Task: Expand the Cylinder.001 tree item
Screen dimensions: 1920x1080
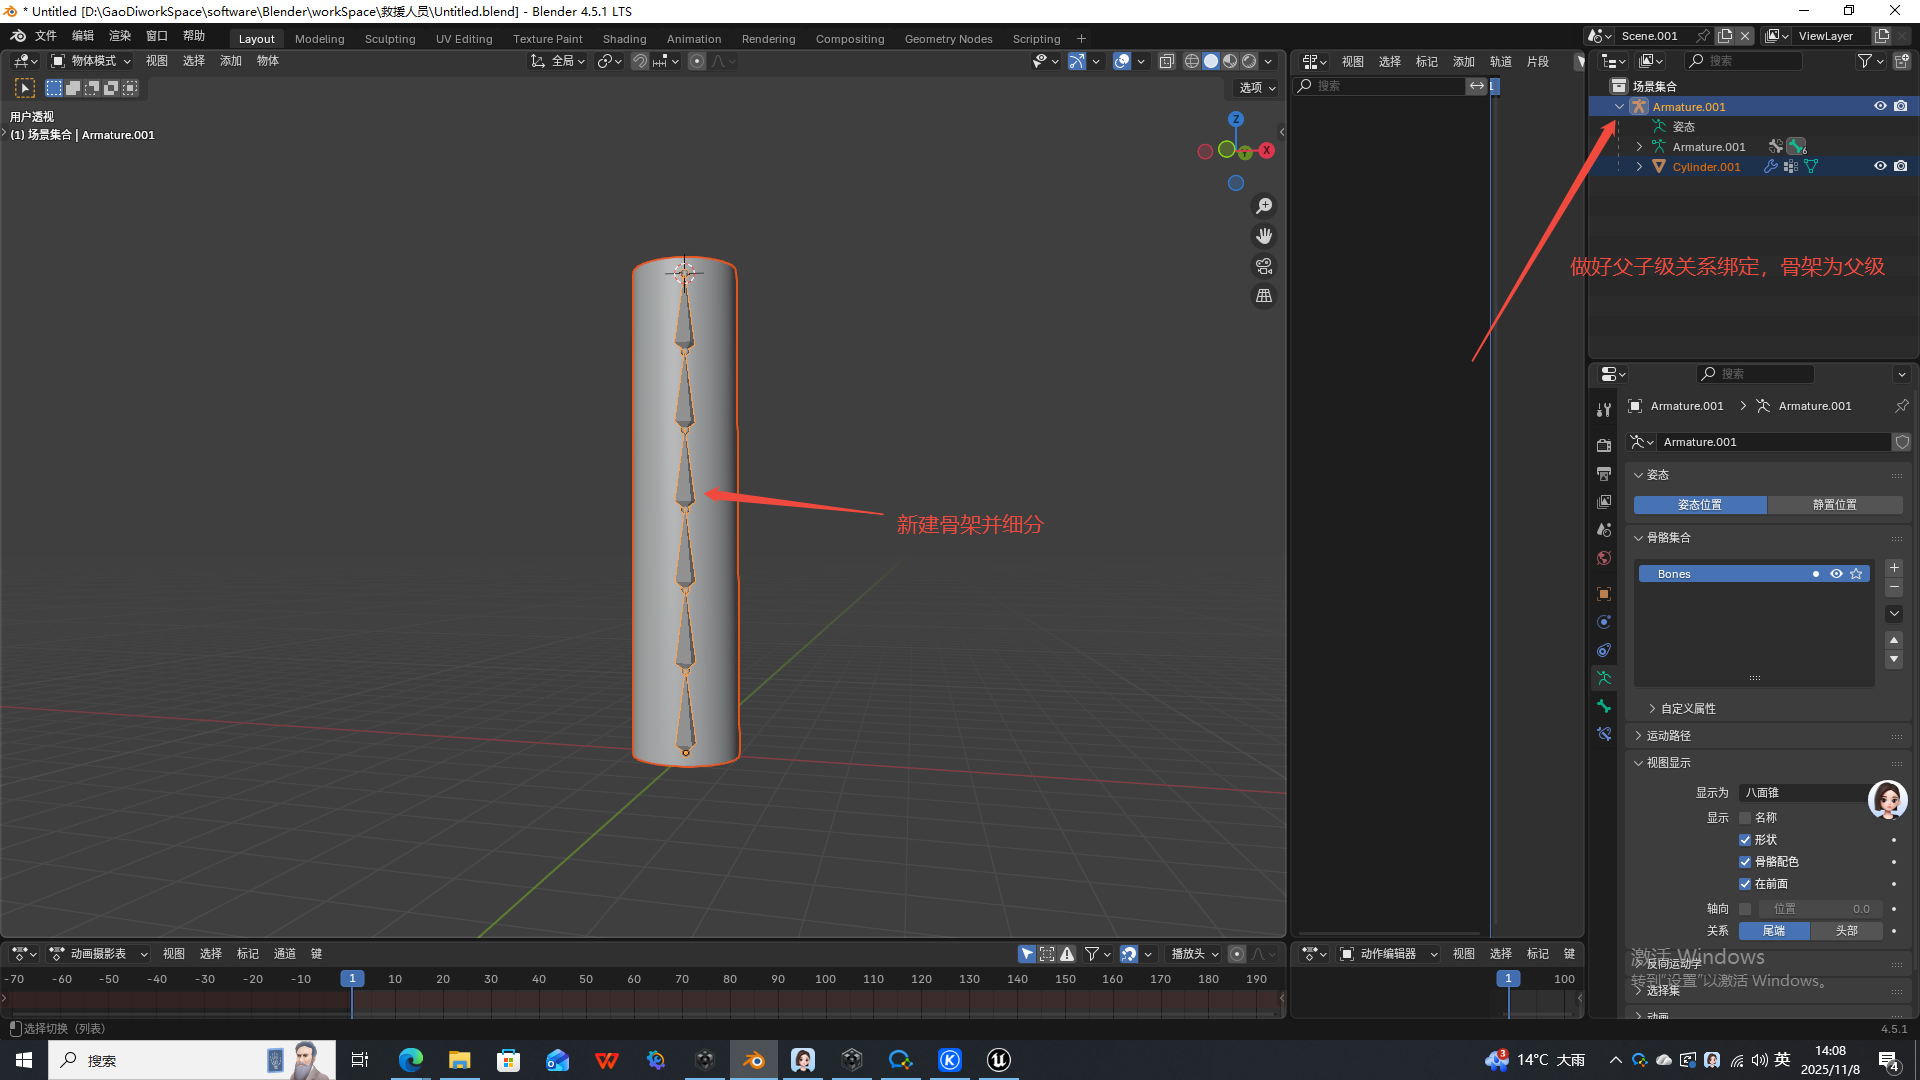Action: click(1639, 167)
